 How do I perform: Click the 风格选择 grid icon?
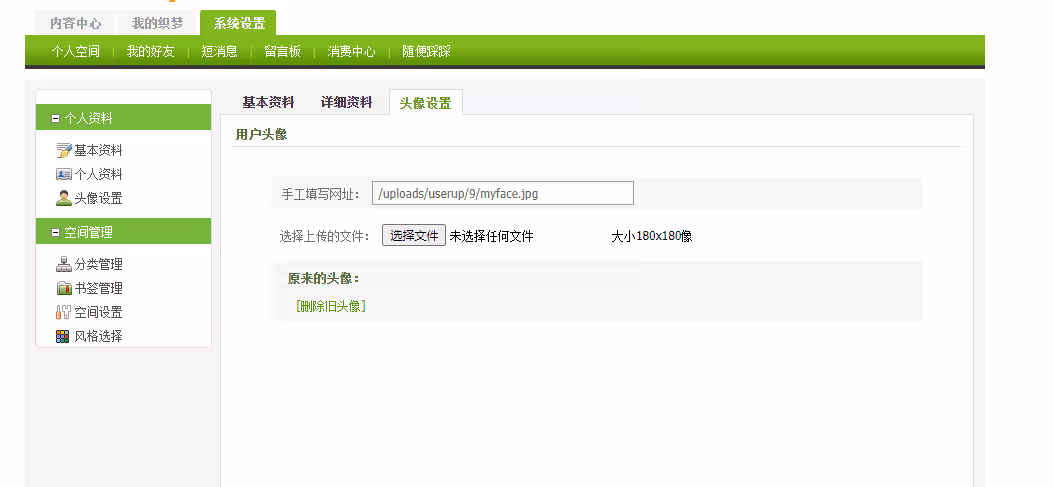pyautogui.click(x=64, y=336)
